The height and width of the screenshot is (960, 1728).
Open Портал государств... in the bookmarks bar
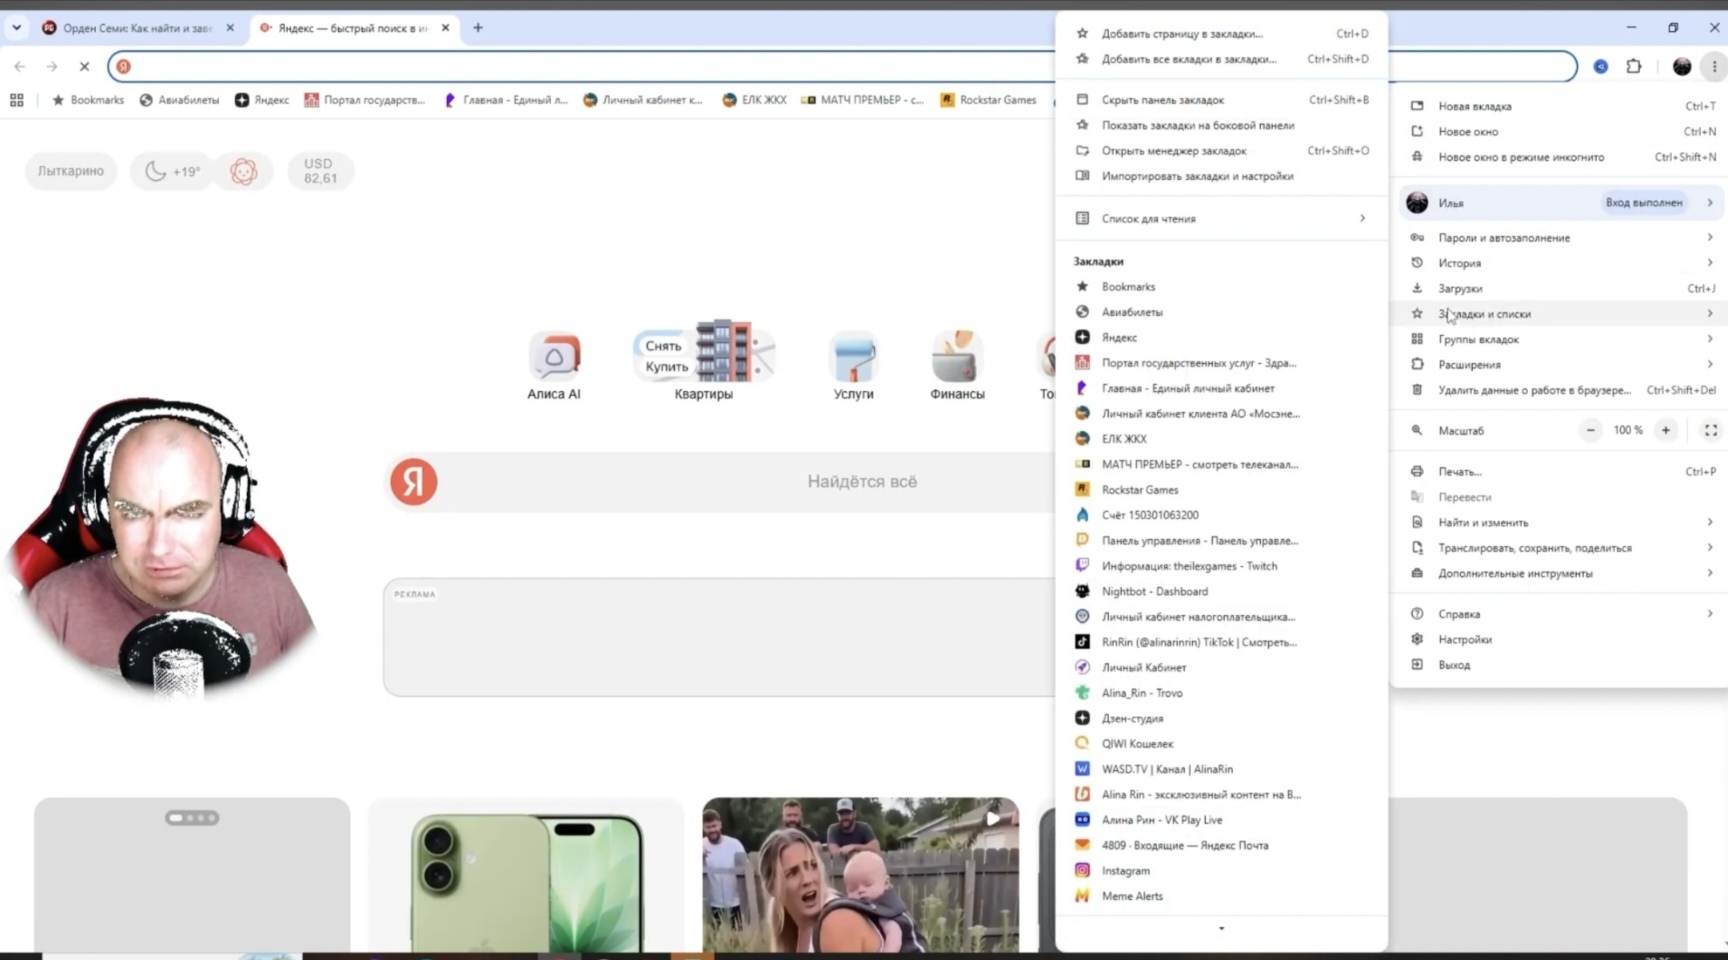click(364, 100)
